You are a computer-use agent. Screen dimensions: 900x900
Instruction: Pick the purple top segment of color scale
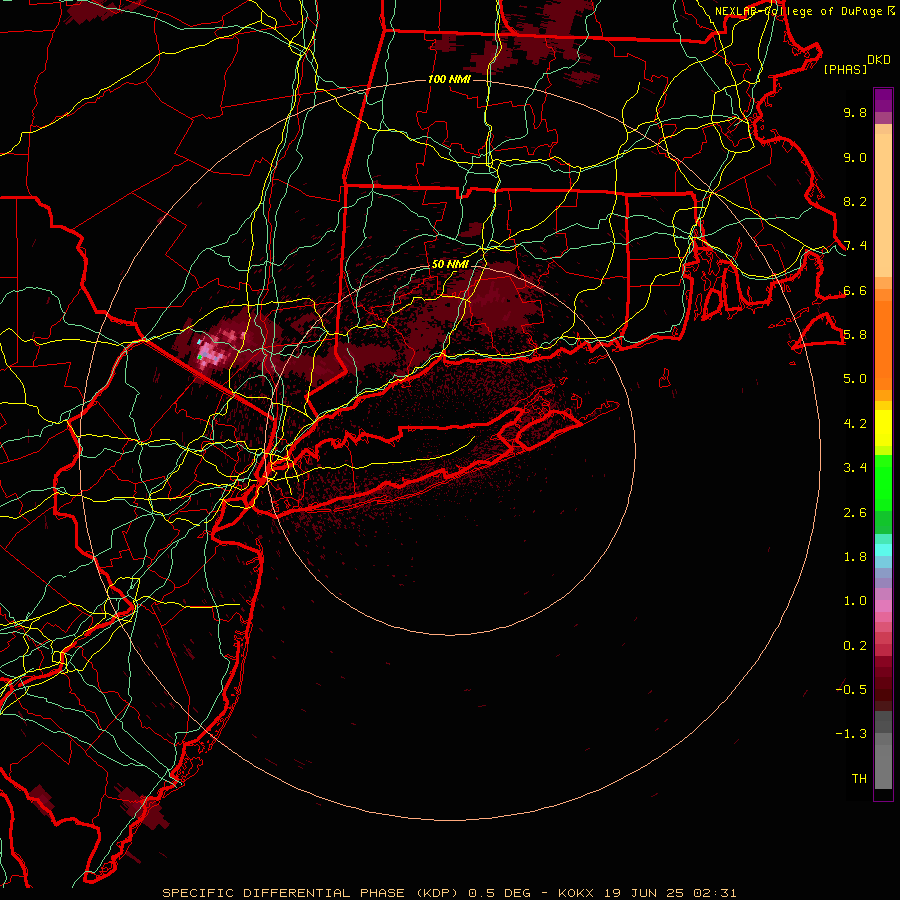pos(883,100)
